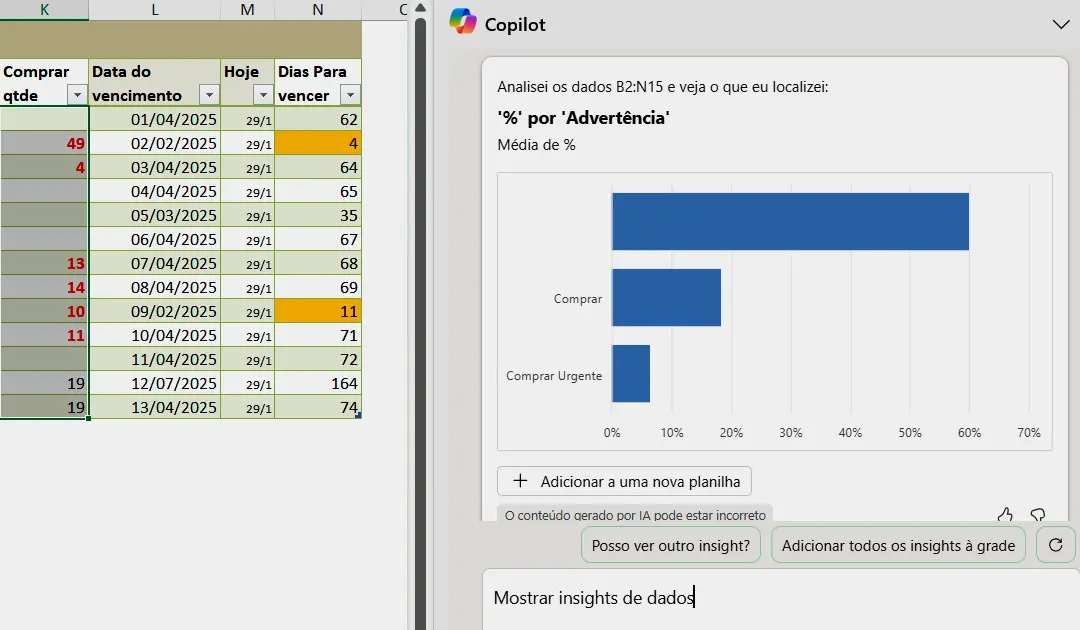Click the Copilot prompt text input field

(780, 598)
